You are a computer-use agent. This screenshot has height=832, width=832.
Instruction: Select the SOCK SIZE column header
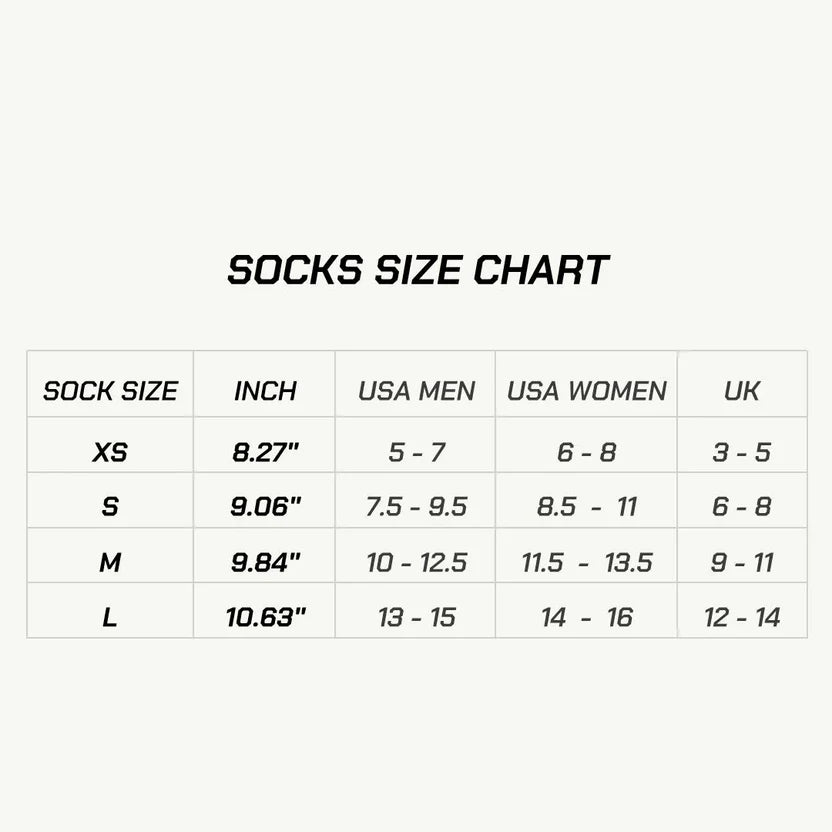tap(110, 391)
